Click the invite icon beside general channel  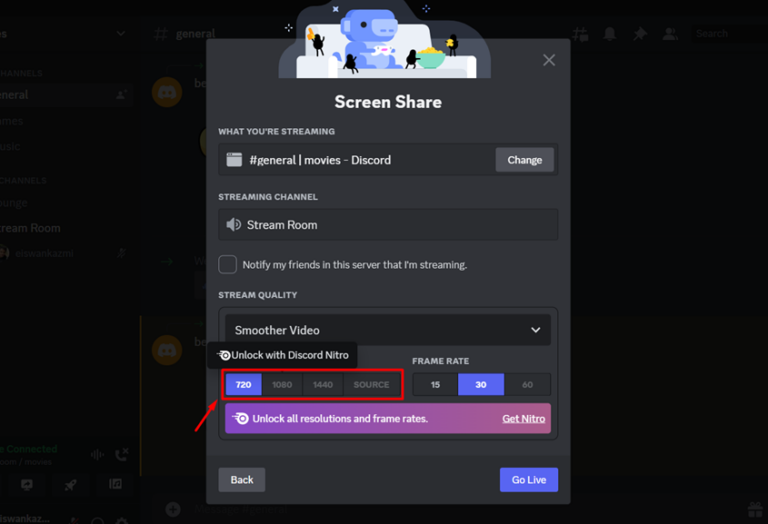coord(121,95)
